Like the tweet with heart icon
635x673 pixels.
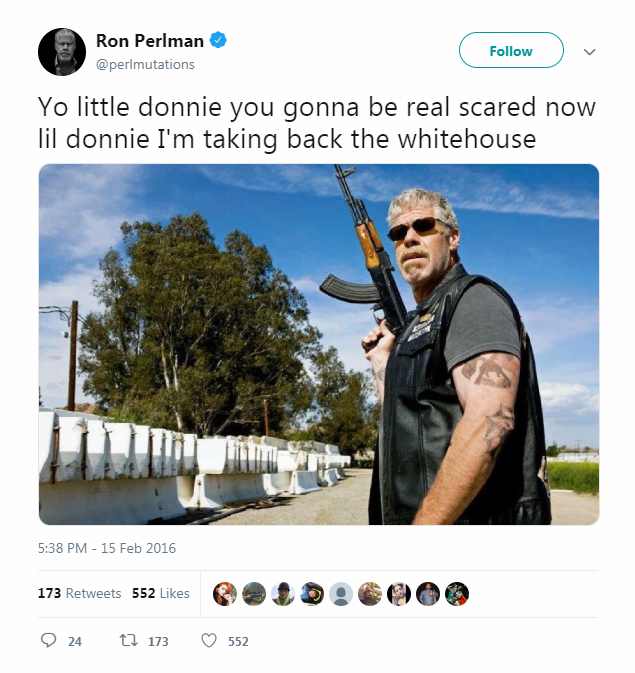[x=209, y=641]
